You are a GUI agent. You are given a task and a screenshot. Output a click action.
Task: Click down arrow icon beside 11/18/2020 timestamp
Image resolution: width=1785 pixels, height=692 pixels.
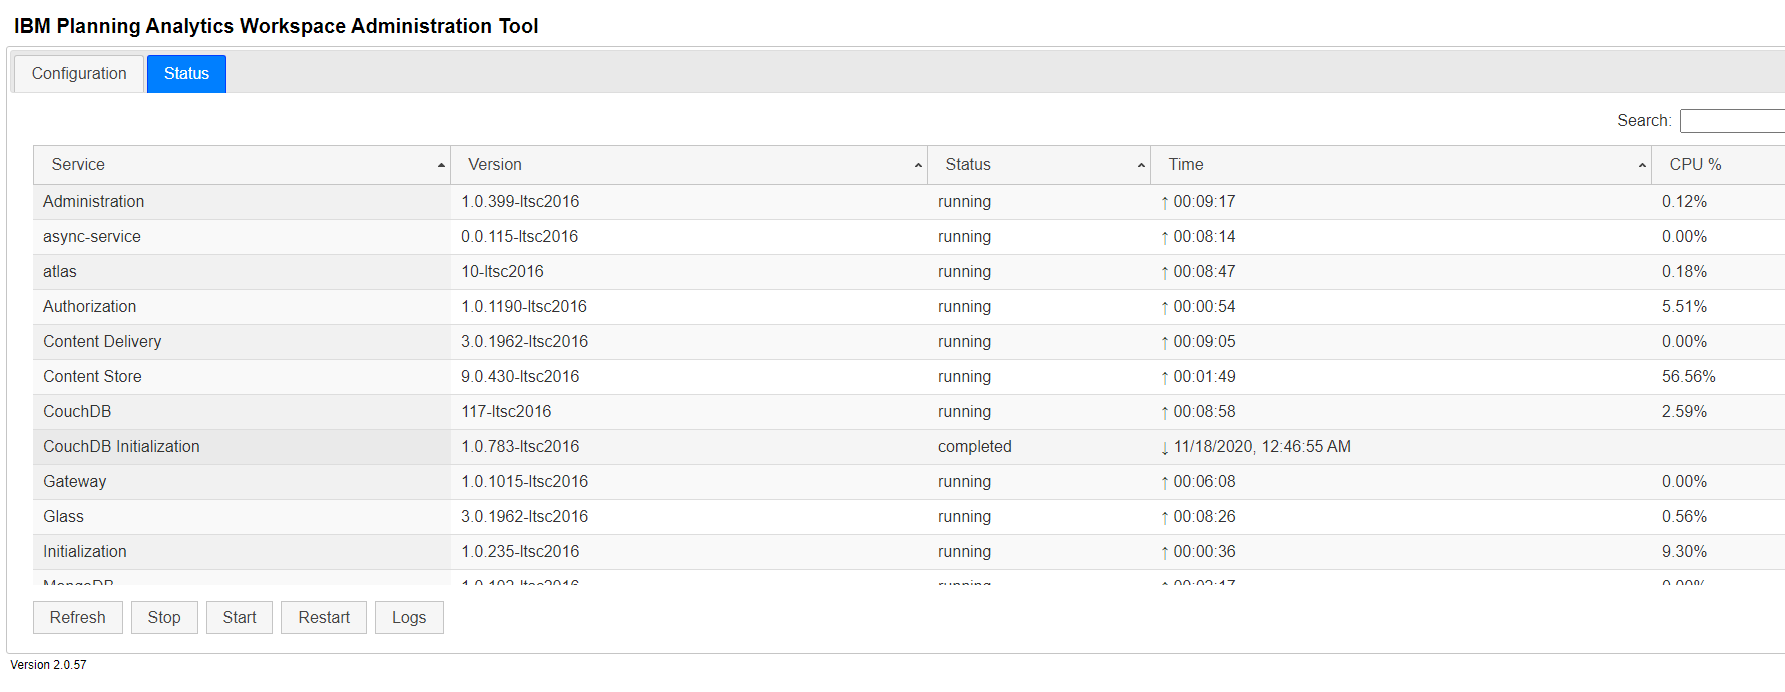(1165, 448)
